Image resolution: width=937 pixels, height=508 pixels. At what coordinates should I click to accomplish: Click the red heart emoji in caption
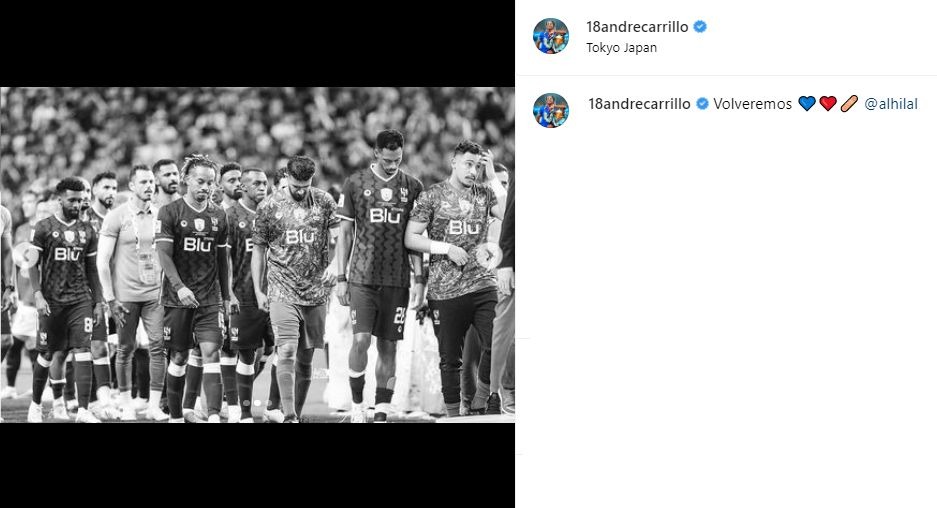click(x=828, y=104)
